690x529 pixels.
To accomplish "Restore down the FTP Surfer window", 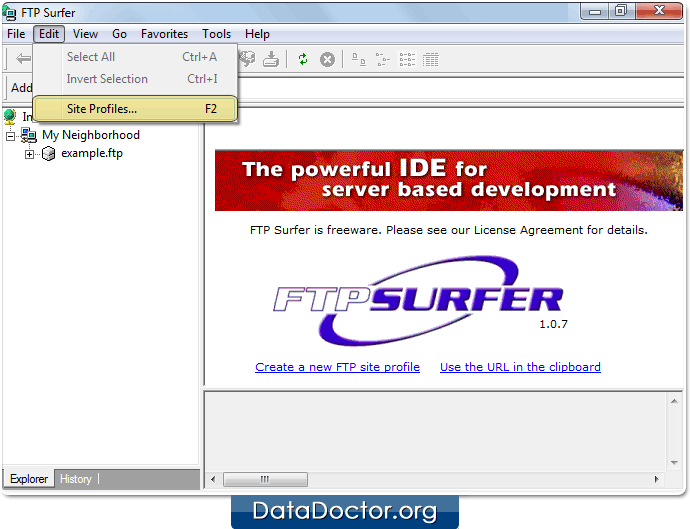I will [621, 11].
